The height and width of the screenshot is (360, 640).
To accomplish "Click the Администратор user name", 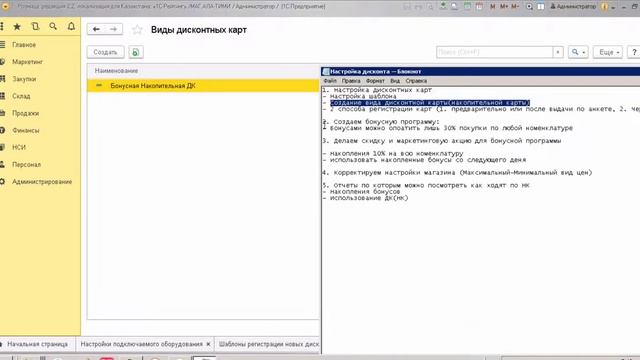I will click(573, 7).
